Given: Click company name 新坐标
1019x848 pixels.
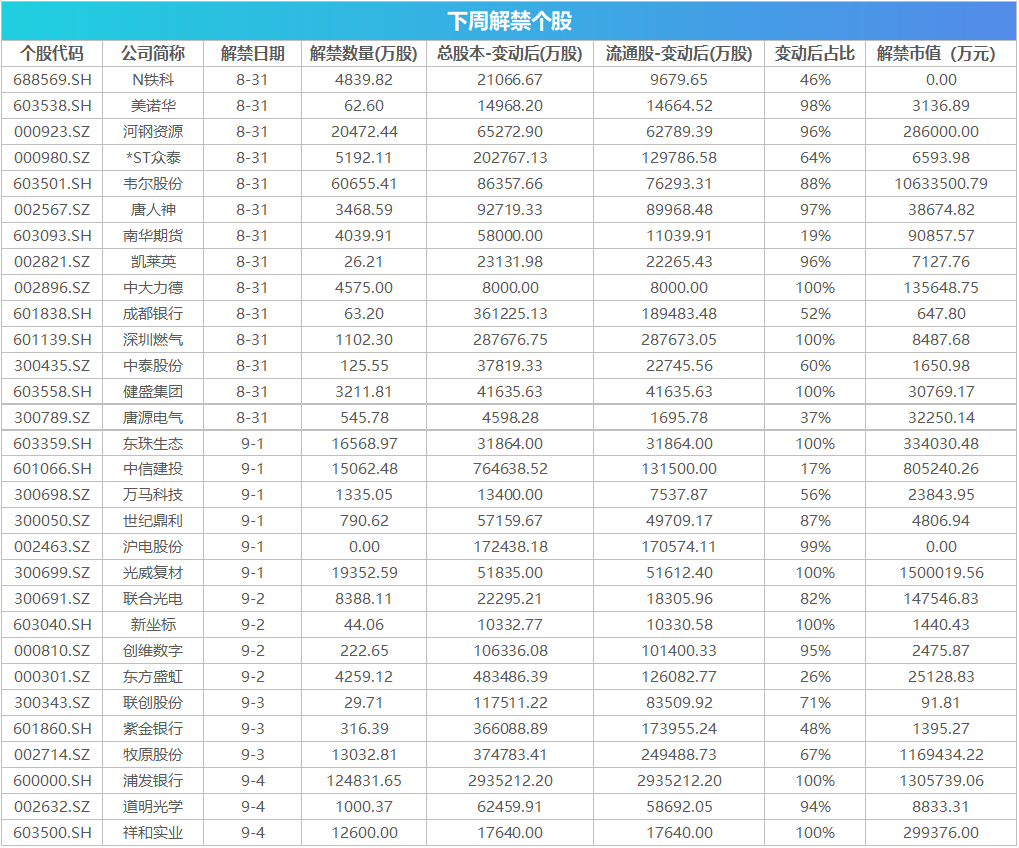Looking at the screenshot, I should (x=153, y=625).
